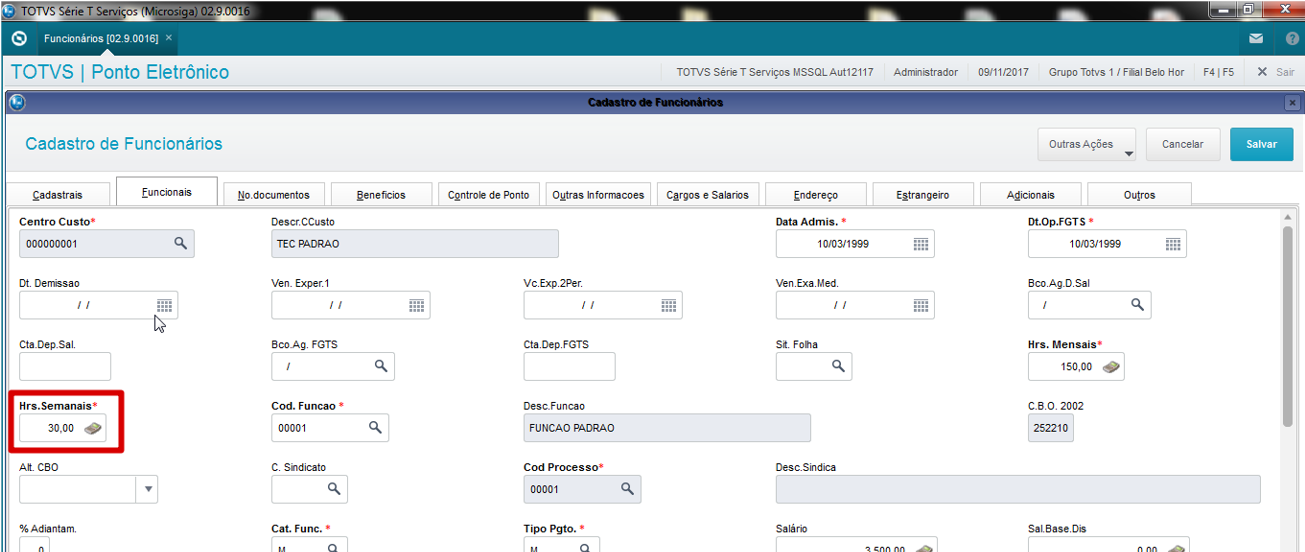This screenshot has height=552, width=1305.
Task: Click the round icon in Cadastro de Funcionários title bar
Action: [x=16, y=102]
